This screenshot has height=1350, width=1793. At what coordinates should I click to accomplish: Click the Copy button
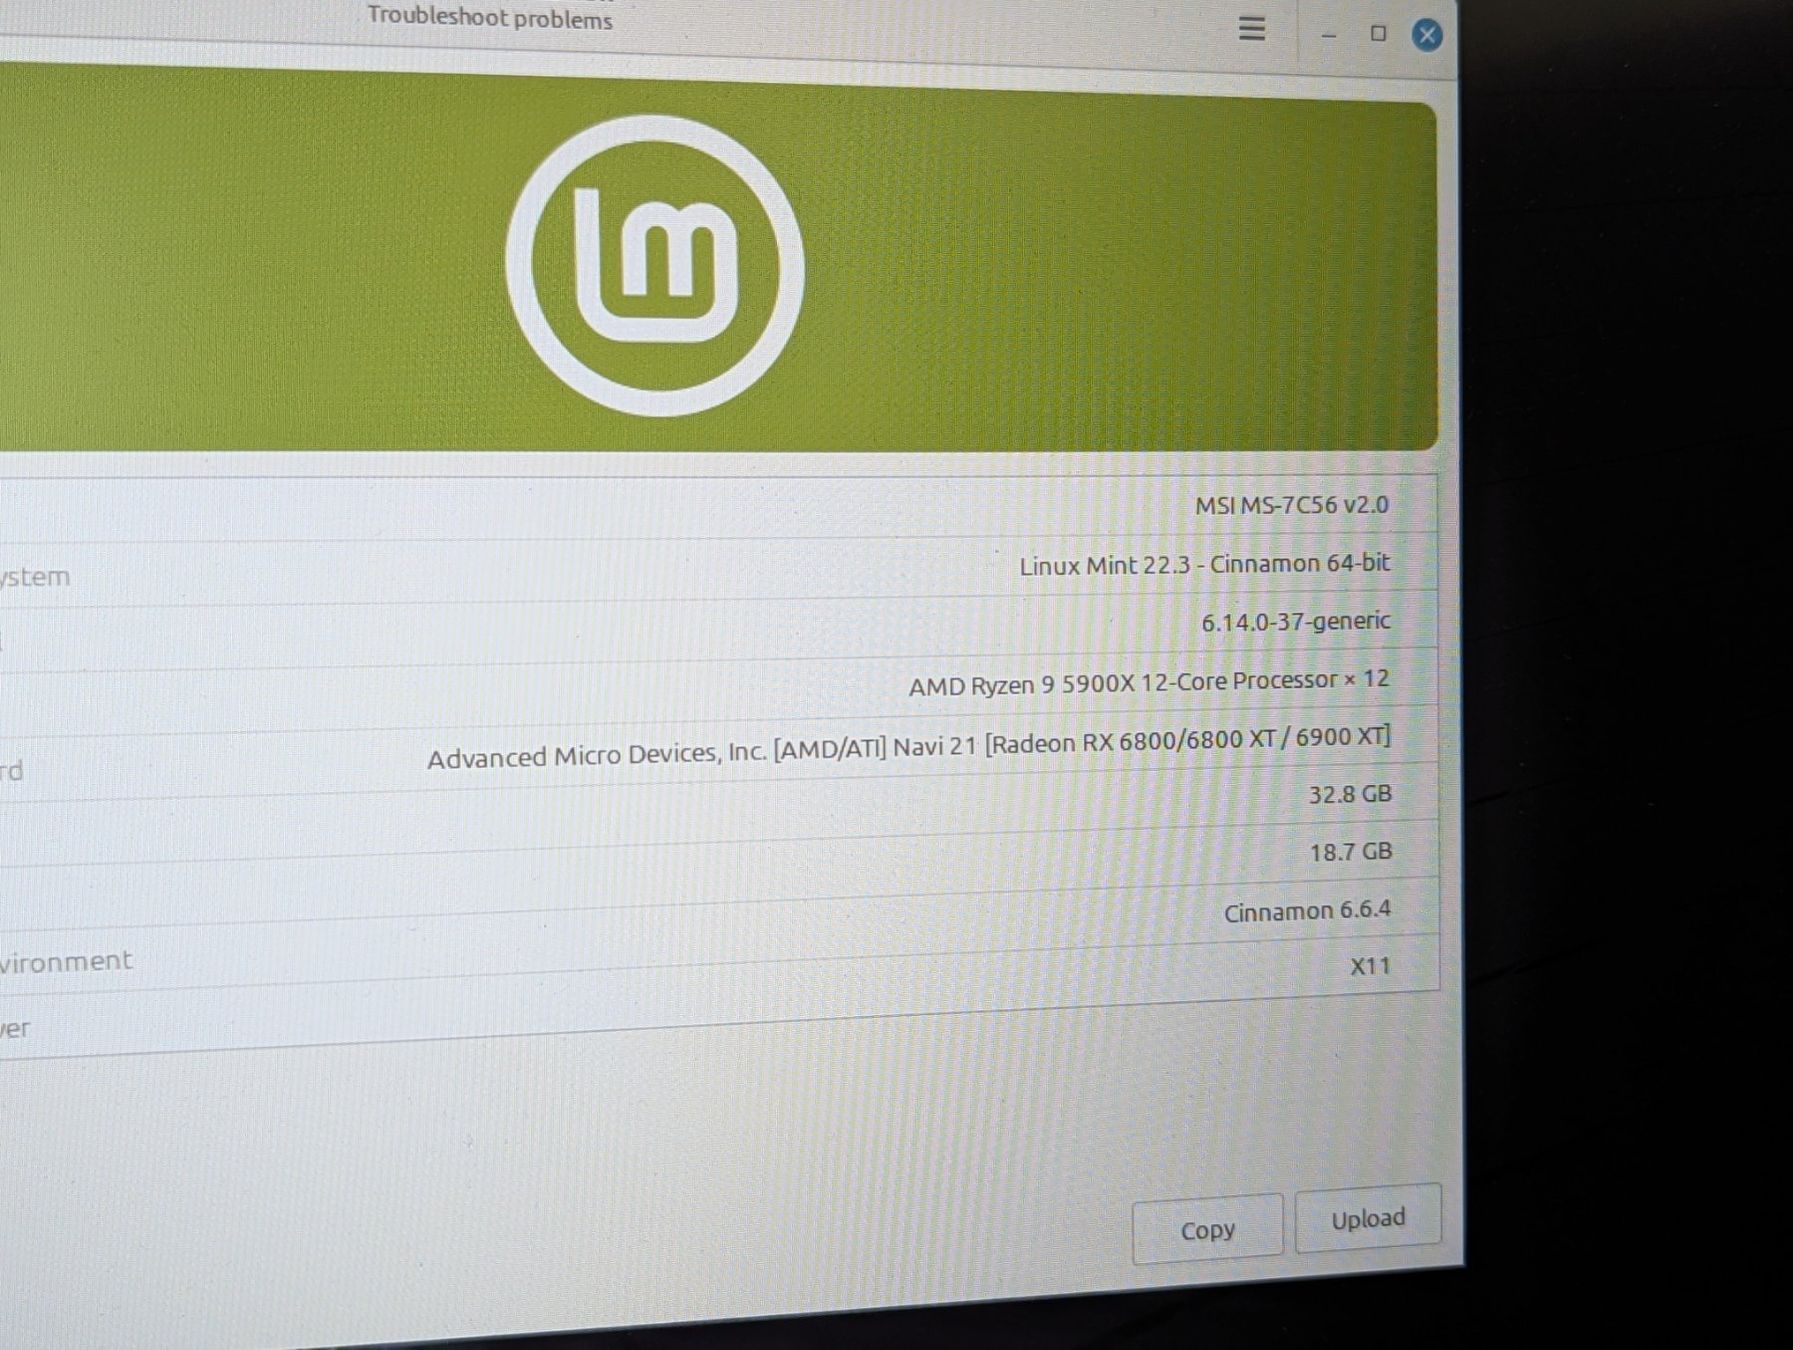pyautogui.click(x=1208, y=1229)
